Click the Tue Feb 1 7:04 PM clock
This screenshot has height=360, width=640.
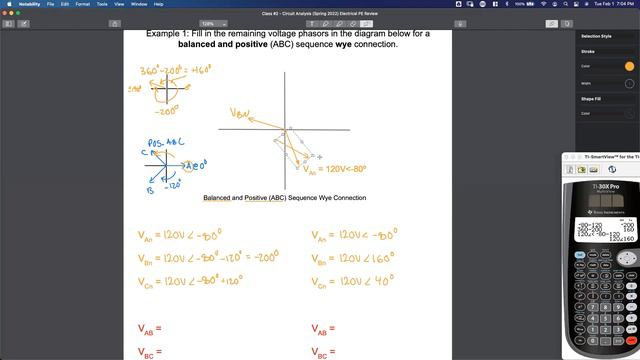(613, 4)
